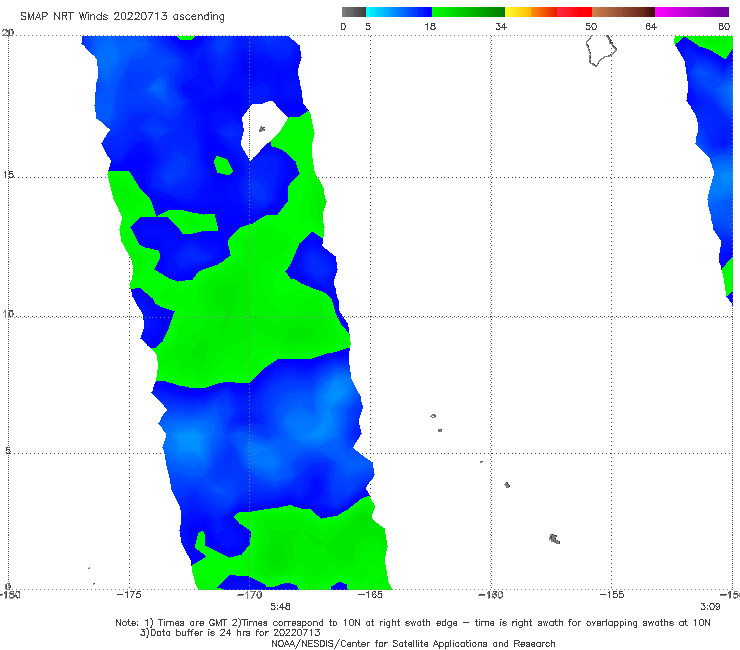Viewport: 740px width, 650px height.
Task: Click the color bar label '50'
Action: click(x=591, y=26)
